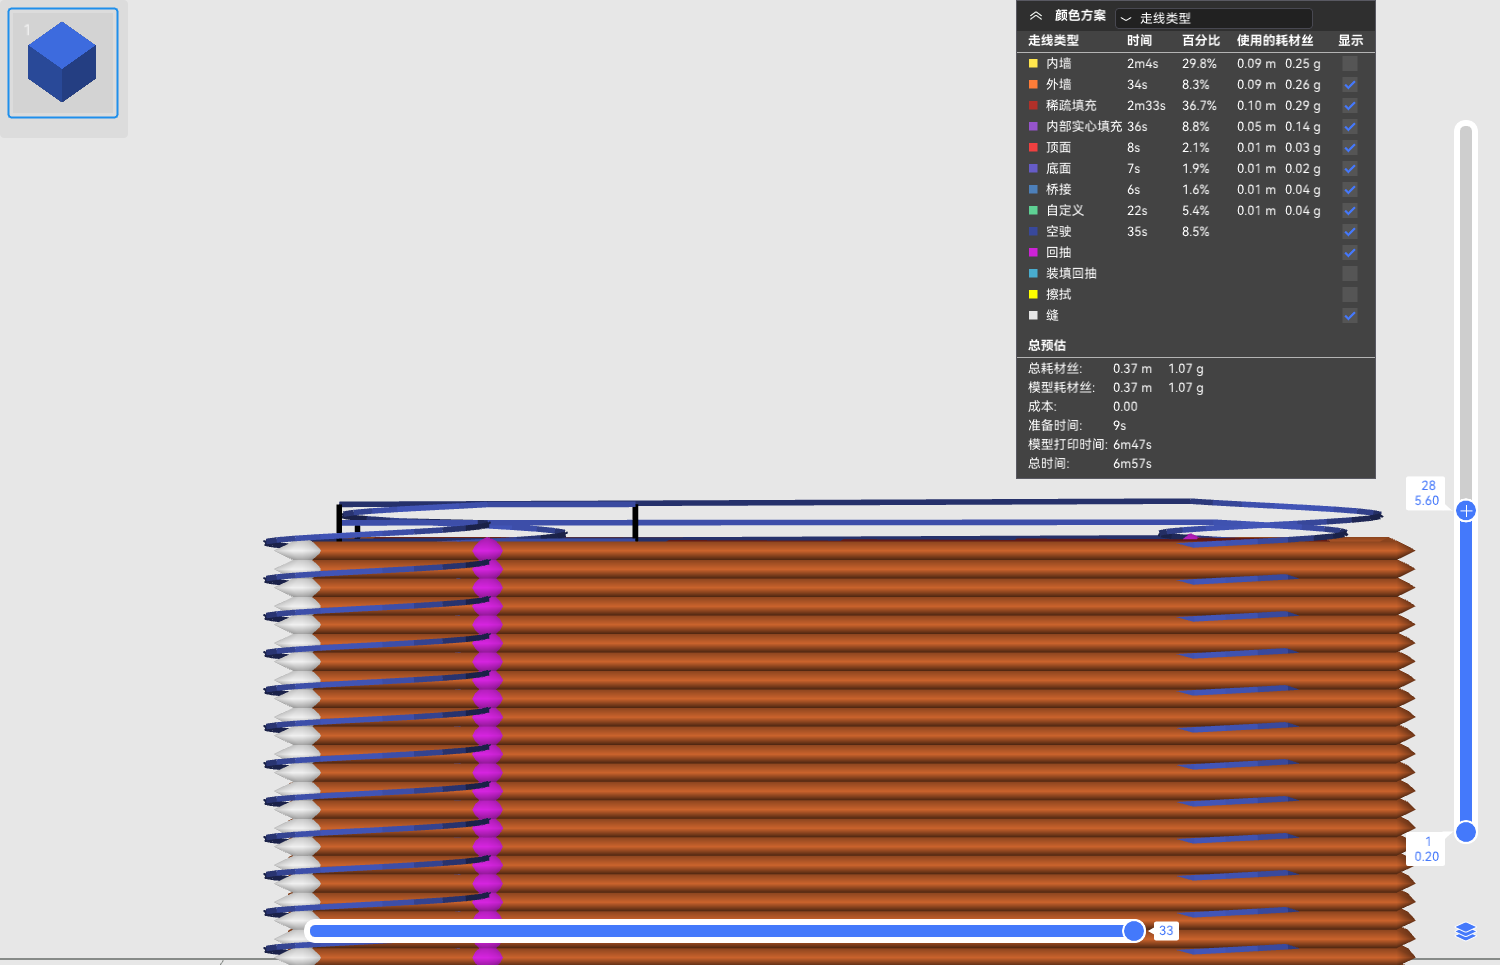Click the 时间 column header
Viewport: 1500px width, 965px height.
point(1139,41)
